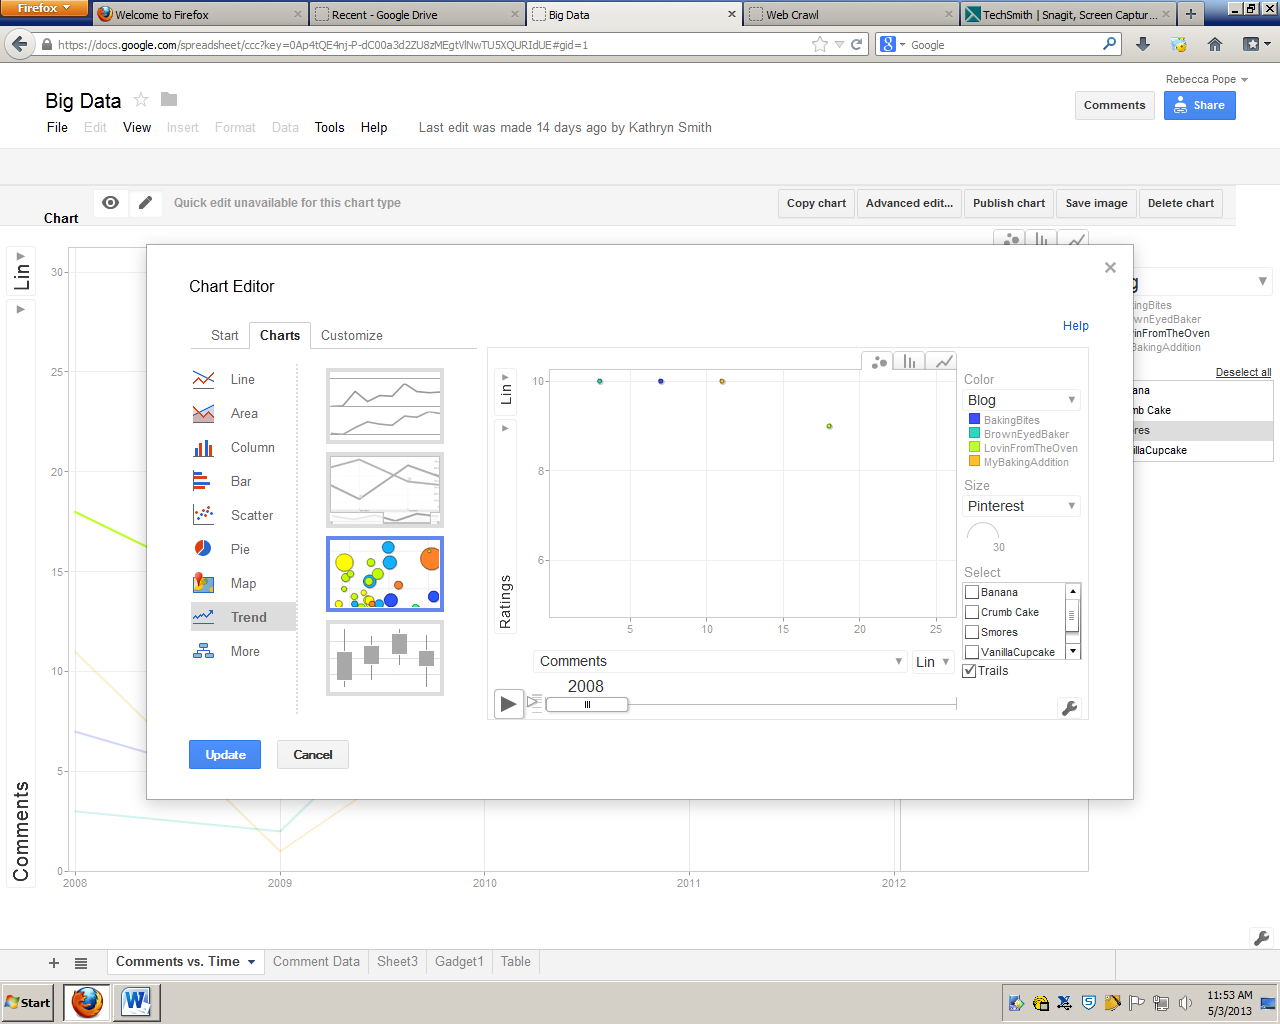The height and width of the screenshot is (1024, 1280).
Task: Switch to the Customize tab
Action: click(x=352, y=336)
